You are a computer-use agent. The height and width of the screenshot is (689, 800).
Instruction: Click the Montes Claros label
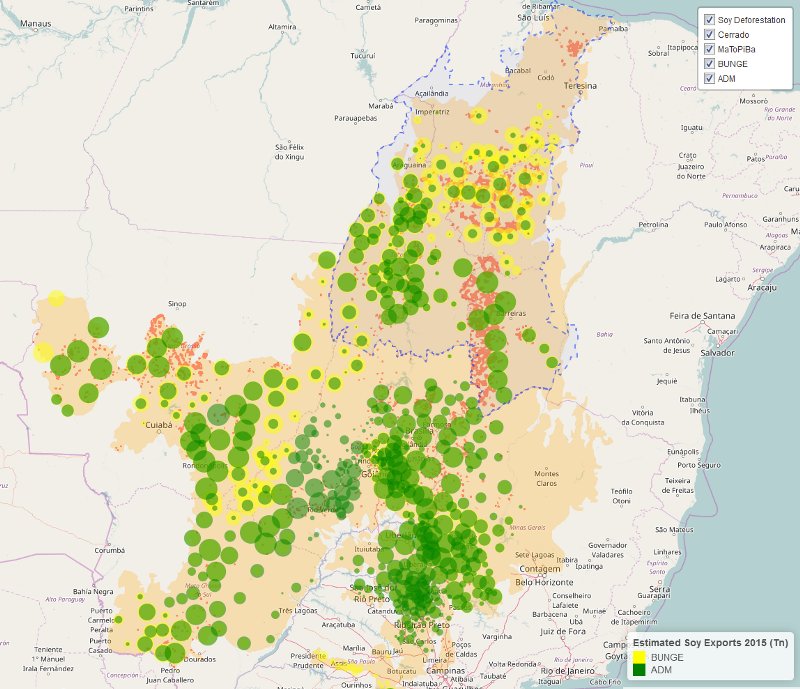click(x=546, y=478)
